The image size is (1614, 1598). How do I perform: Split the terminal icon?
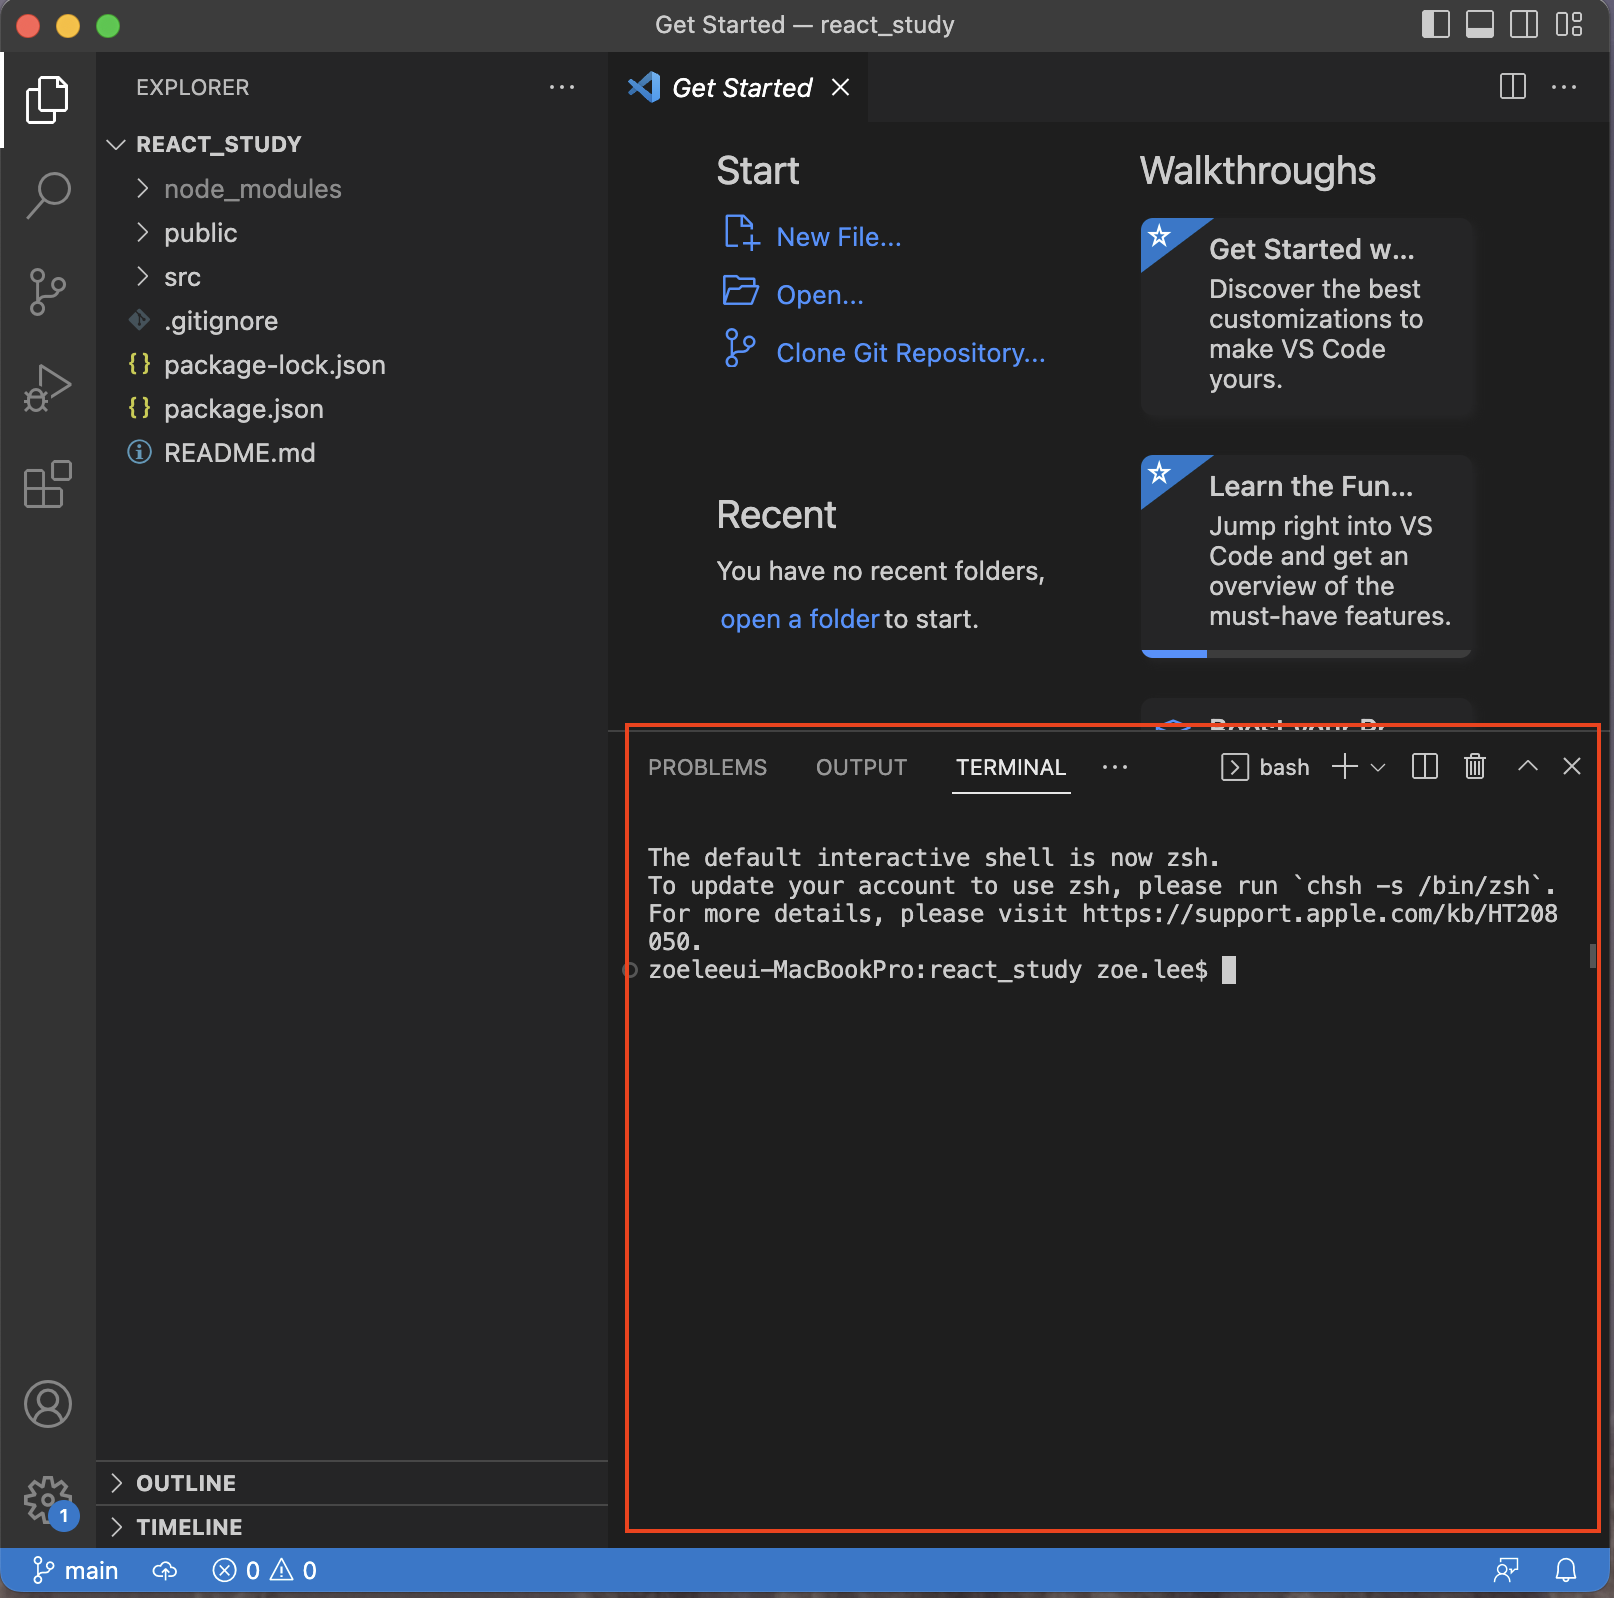pos(1425,767)
